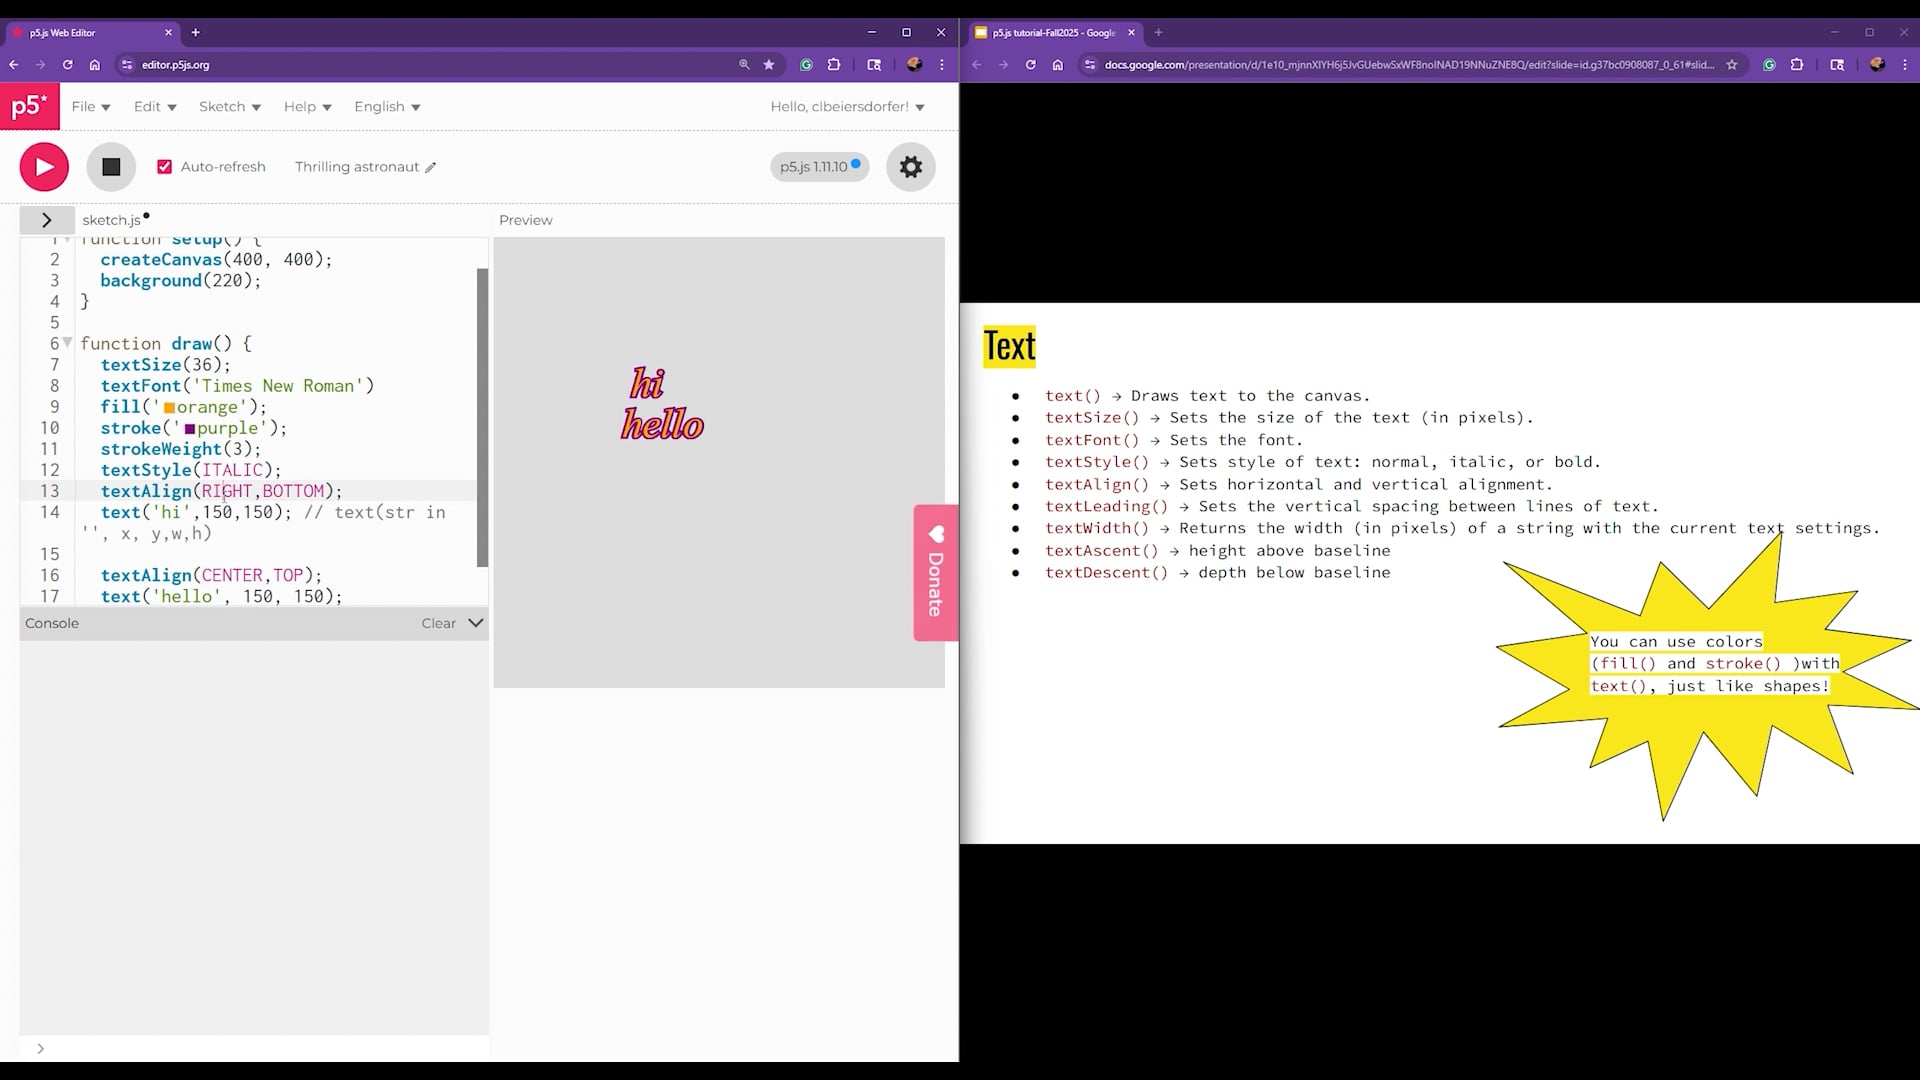Click the Thrilling astronaut sketch name

[357, 167]
